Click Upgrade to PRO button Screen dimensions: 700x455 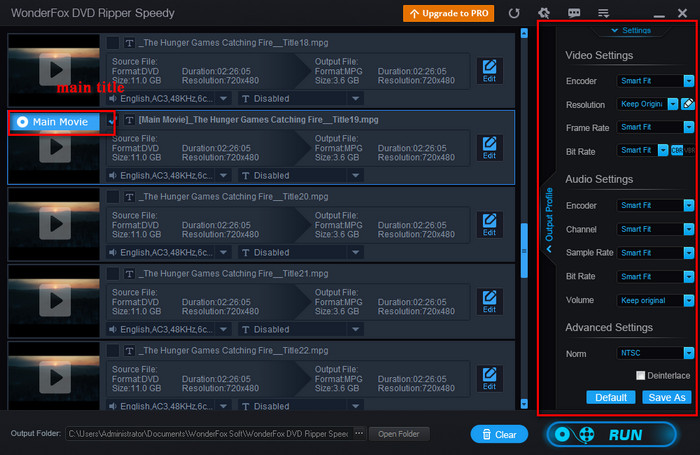[x=448, y=13]
